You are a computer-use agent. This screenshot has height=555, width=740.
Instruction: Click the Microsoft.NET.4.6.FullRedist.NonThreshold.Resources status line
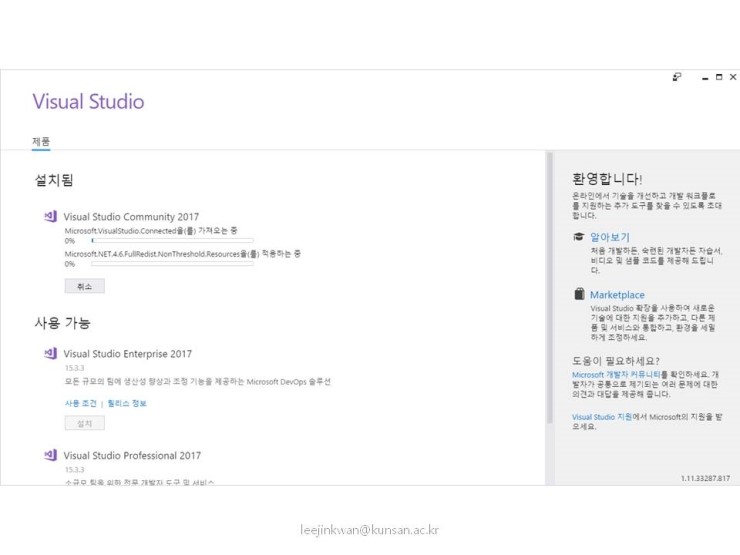[183, 254]
